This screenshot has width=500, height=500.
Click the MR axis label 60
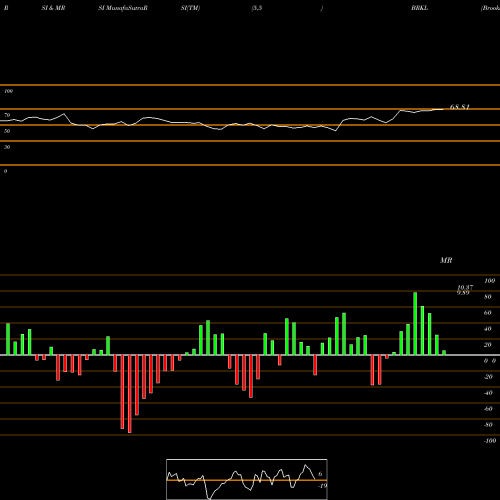488,313
